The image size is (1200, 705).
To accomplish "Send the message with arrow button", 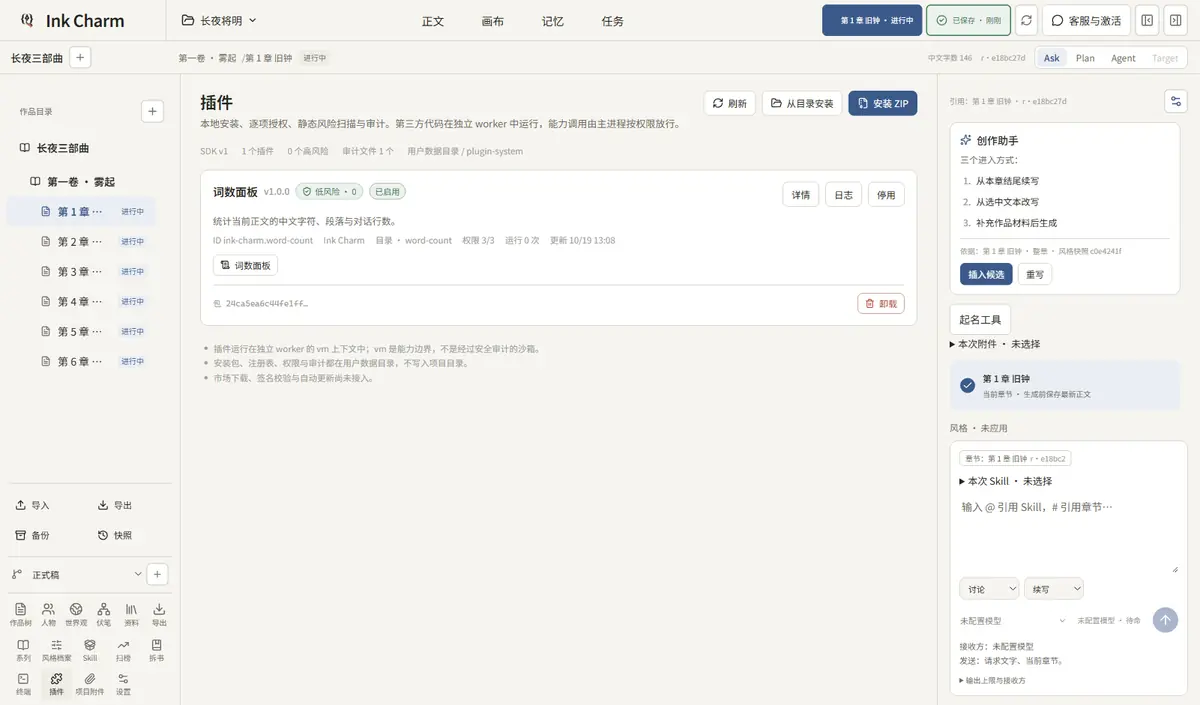I will coord(1165,620).
